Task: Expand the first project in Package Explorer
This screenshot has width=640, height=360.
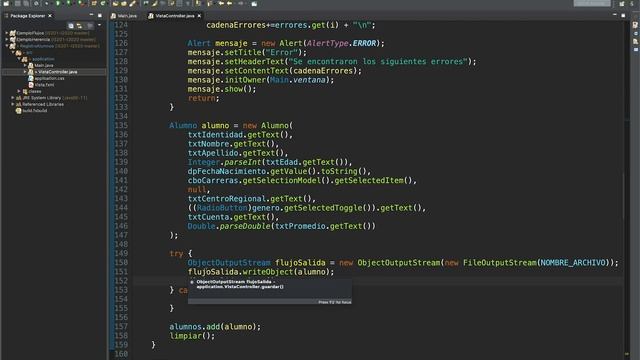Action: tap(7, 33)
